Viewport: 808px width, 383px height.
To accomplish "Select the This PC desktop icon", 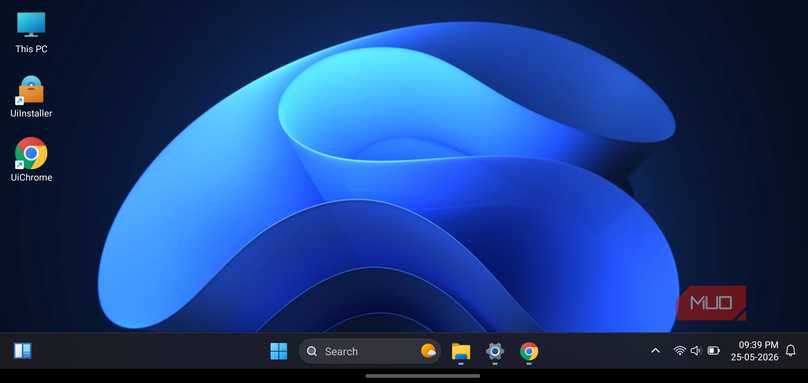I will click(x=31, y=32).
